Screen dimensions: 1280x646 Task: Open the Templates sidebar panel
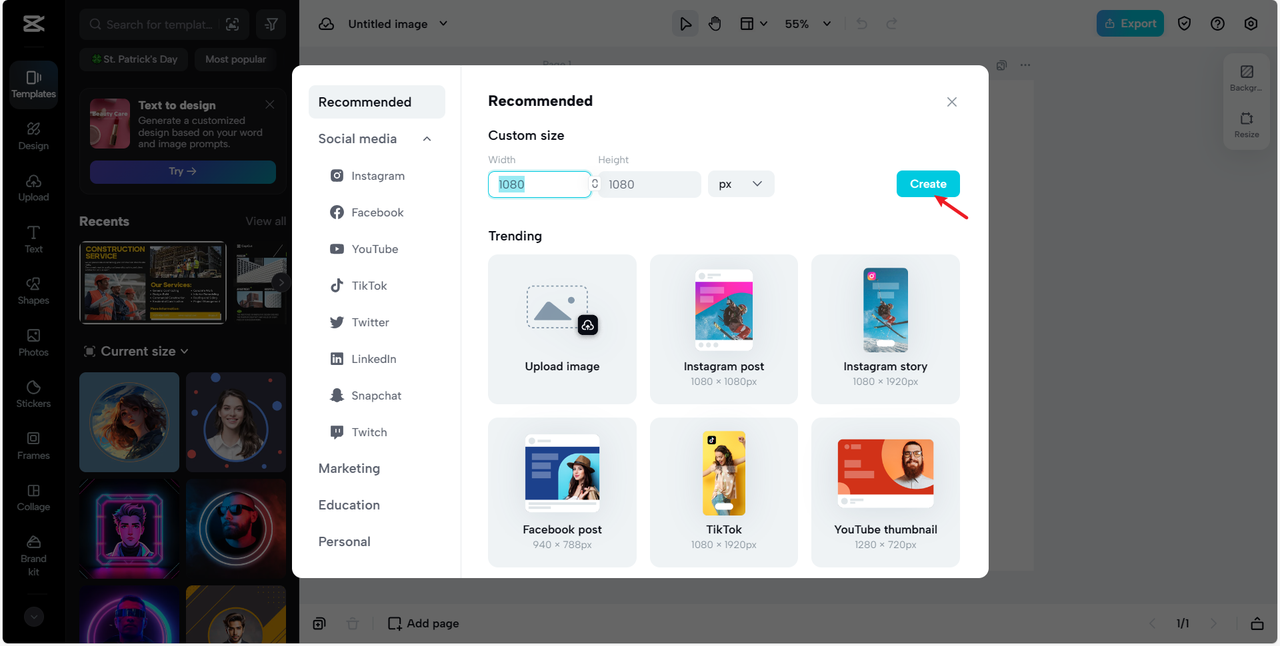point(33,84)
